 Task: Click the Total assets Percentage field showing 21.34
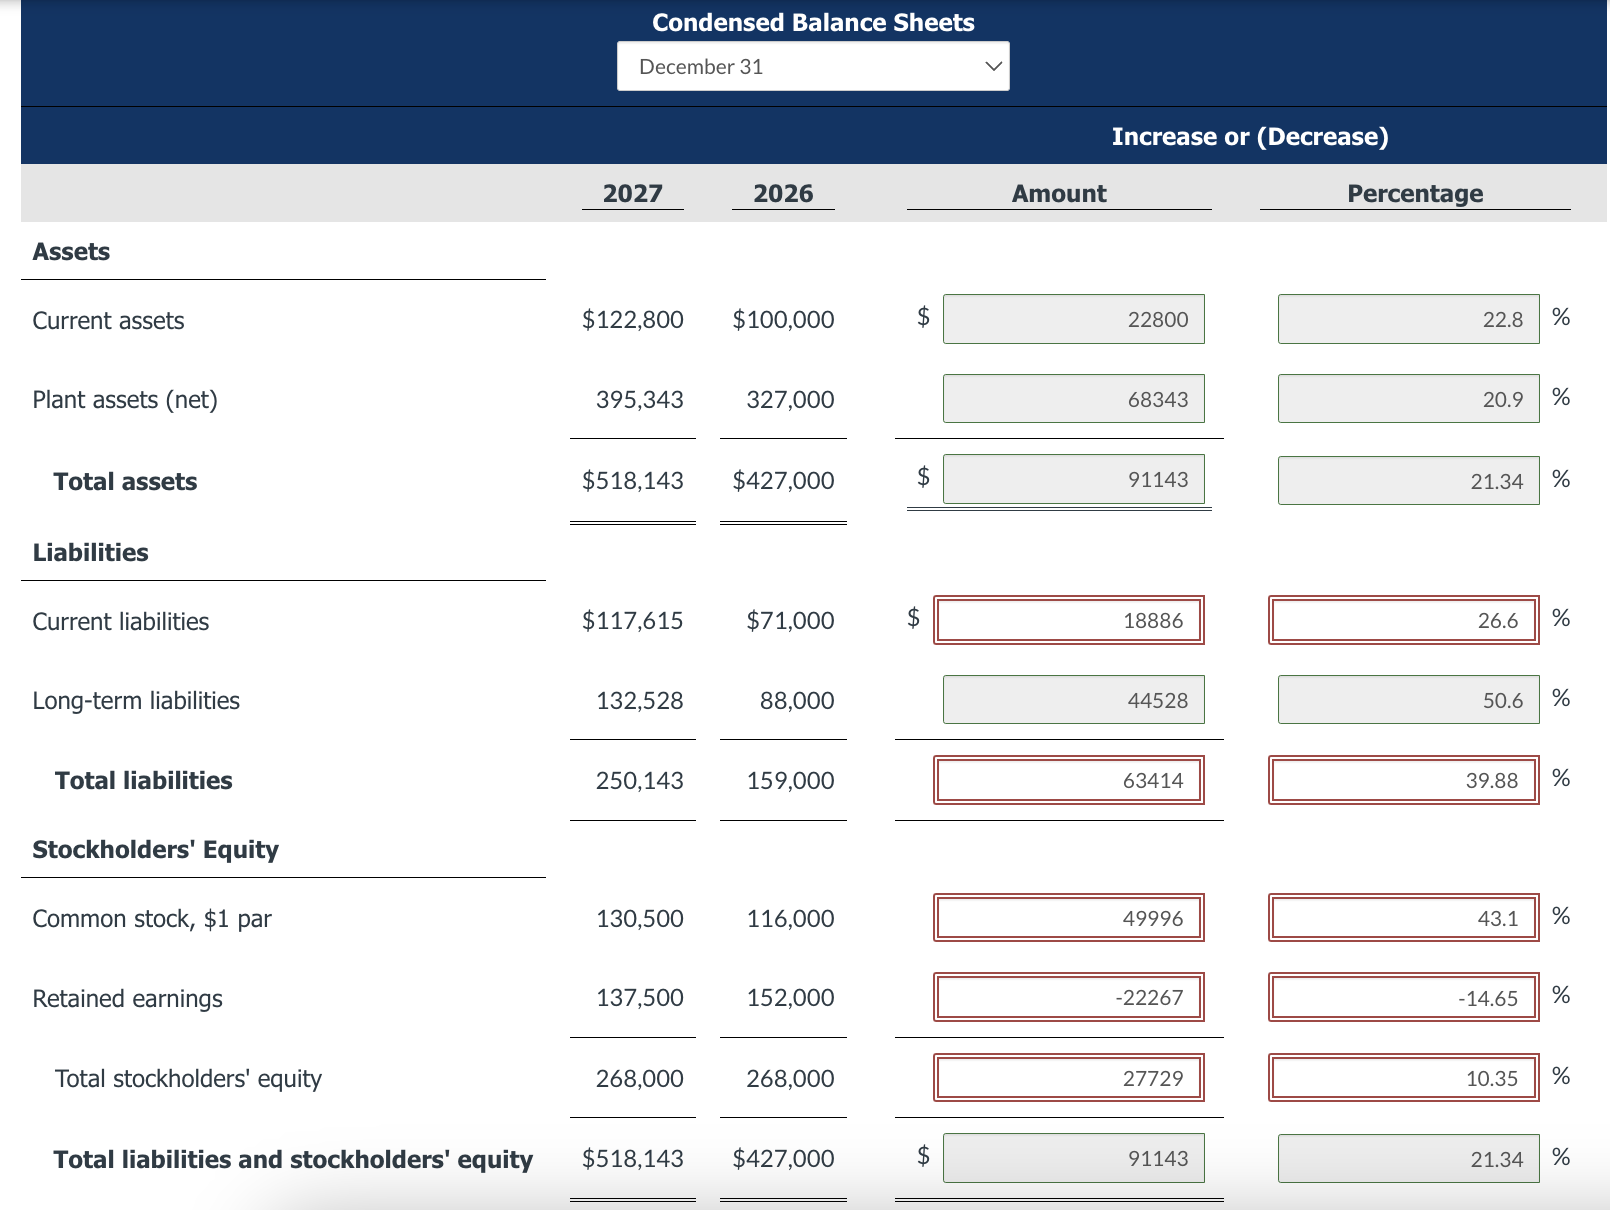[1407, 479]
